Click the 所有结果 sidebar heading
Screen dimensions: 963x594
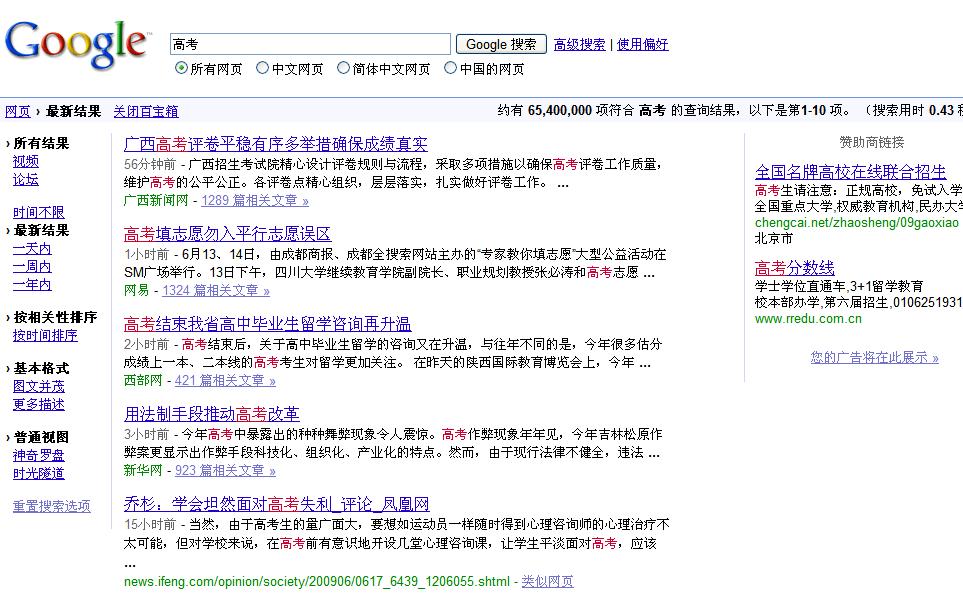pyautogui.click(x=41, y=143)
